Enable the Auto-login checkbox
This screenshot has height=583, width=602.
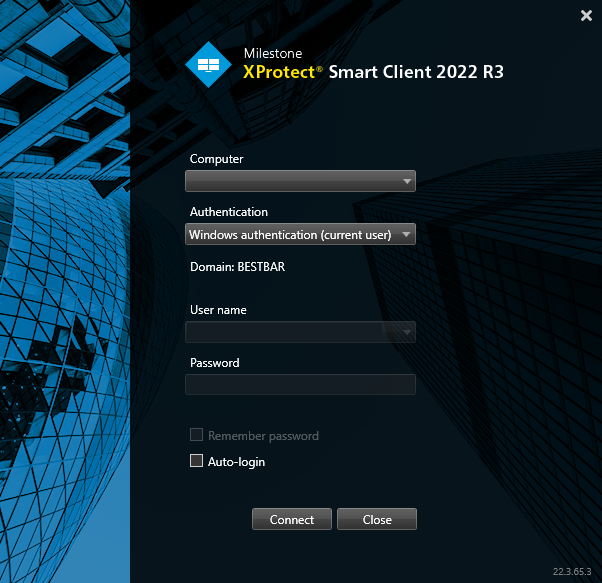[197, 461]
